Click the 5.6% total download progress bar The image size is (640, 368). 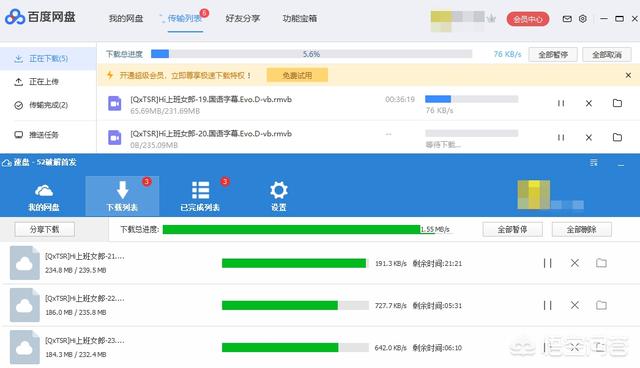311,54
